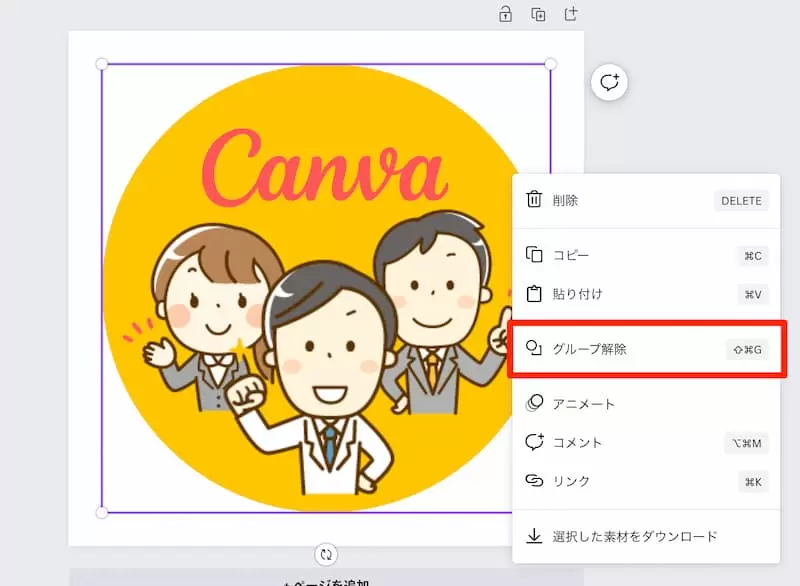Screen dimensions: 800x586
Task: Choose リンク from the context menu
Action: [646, 481]
